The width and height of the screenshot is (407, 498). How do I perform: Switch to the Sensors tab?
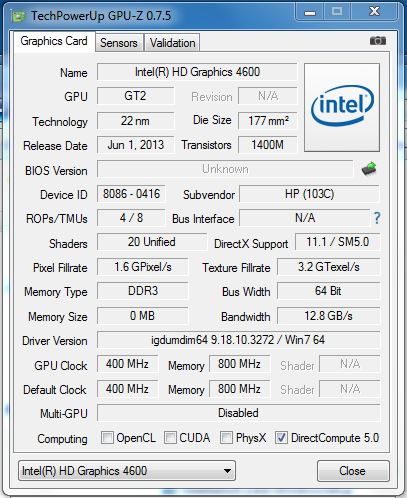[119, 43]
